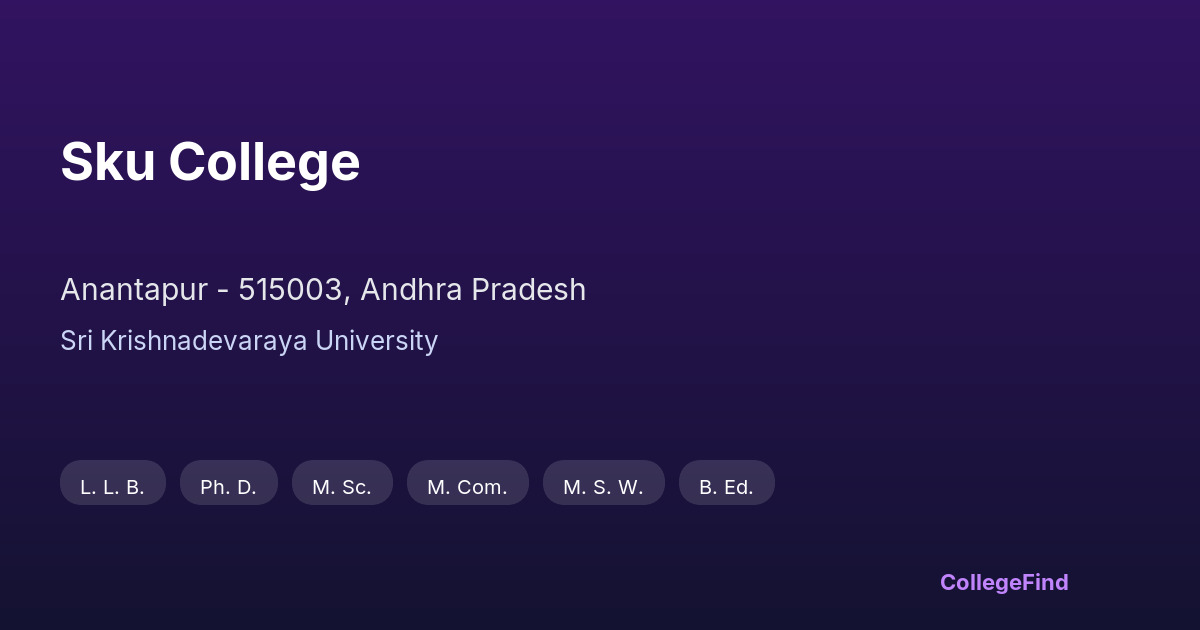The width and height of the screenshot is (1200, 630).
Task: Click the 515003 pin code
Action: coord(293,290)
